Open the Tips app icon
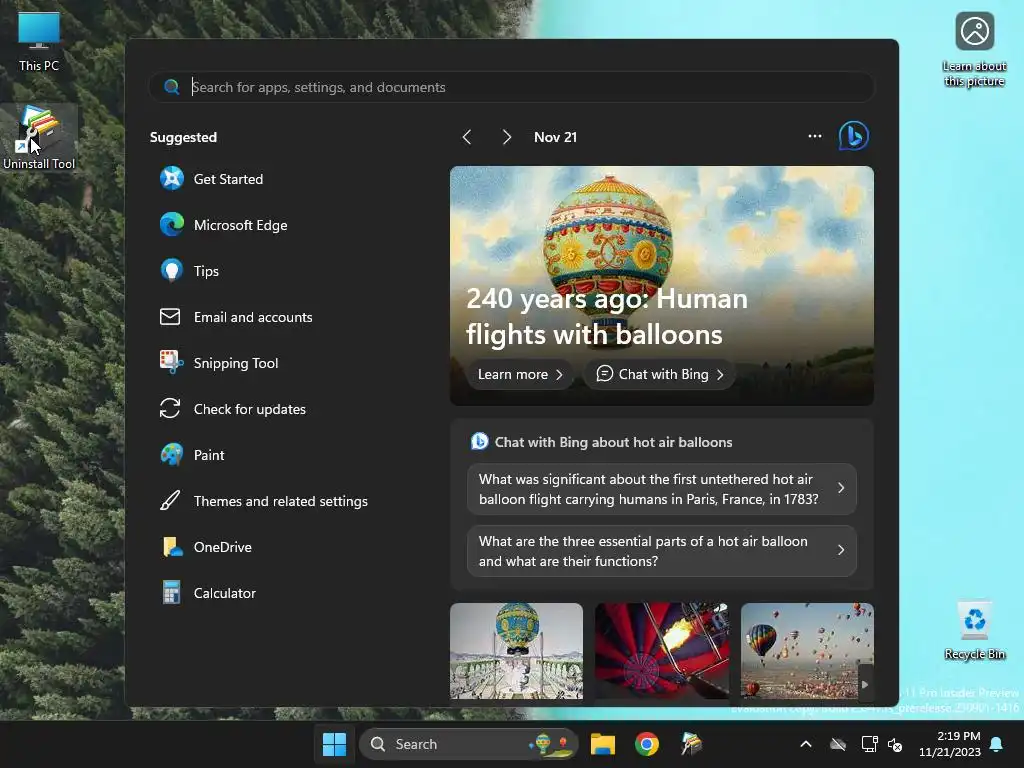Image resolution: width=1024 pixels, height=768 pixels. point(172,270)
